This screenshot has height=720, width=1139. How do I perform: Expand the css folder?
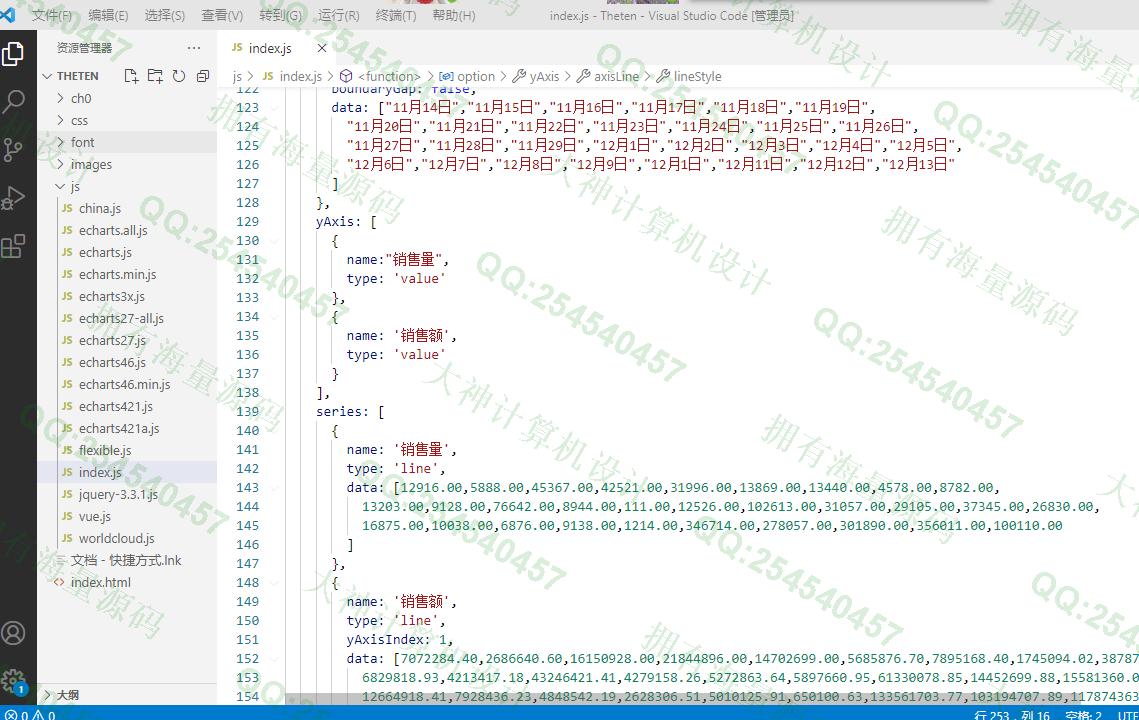click(x=127, y=120)
